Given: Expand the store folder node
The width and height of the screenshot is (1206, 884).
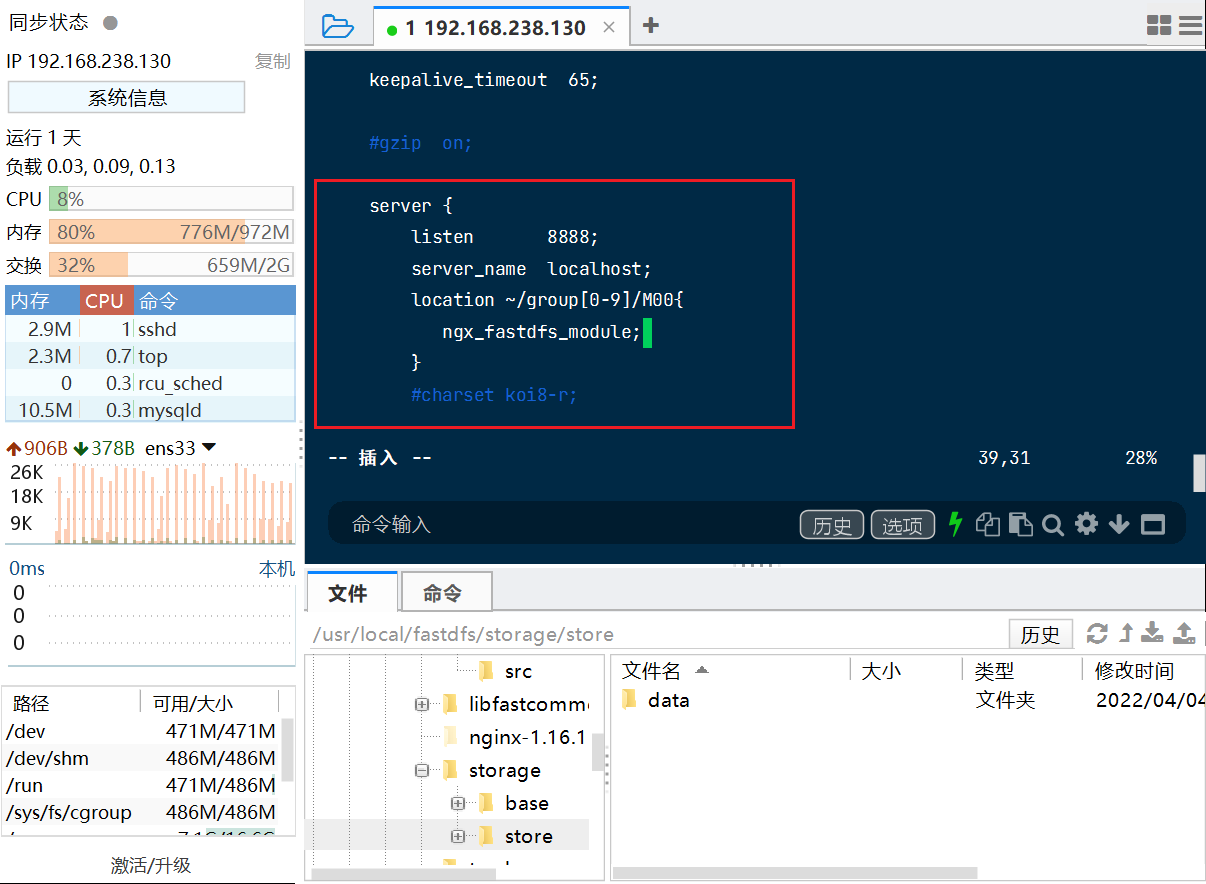Looking at the screenshot, I should click(x=458, y=836).
